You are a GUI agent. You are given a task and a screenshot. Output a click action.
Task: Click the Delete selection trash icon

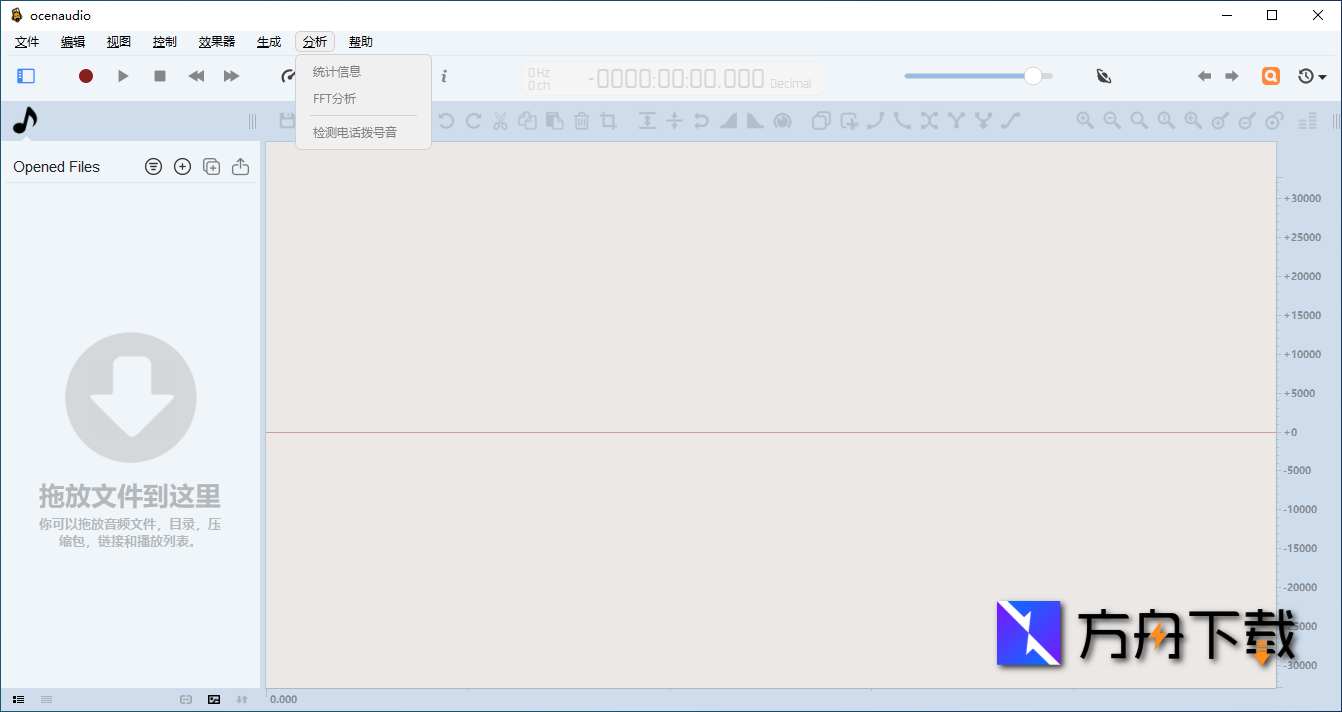pos(581,121)
